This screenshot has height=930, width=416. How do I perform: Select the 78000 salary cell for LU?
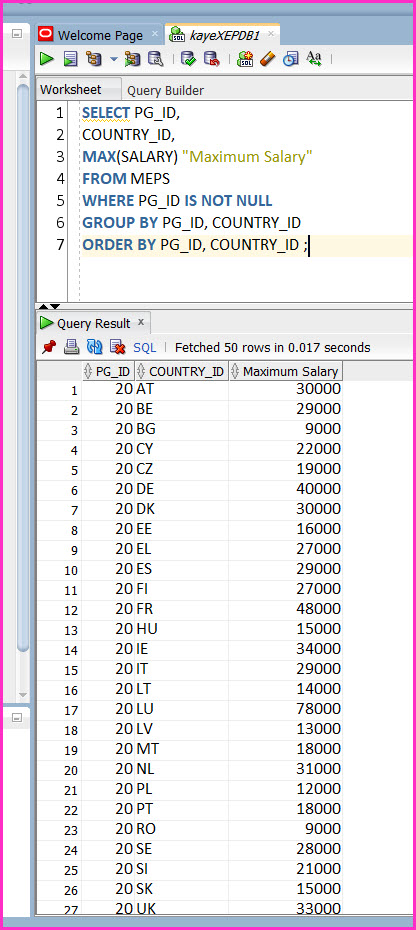coord(285,709)
